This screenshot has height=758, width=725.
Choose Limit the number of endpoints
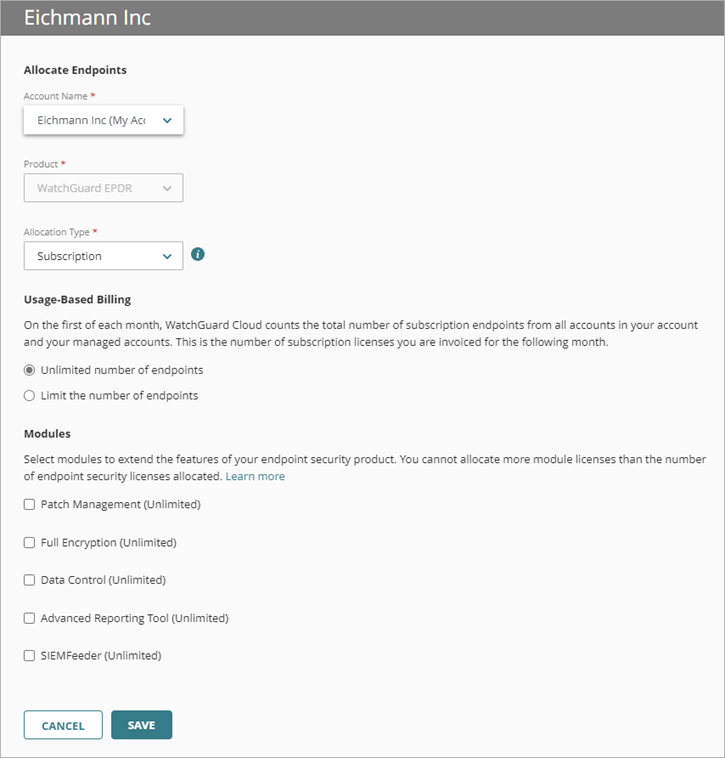(x=30, y=396)
